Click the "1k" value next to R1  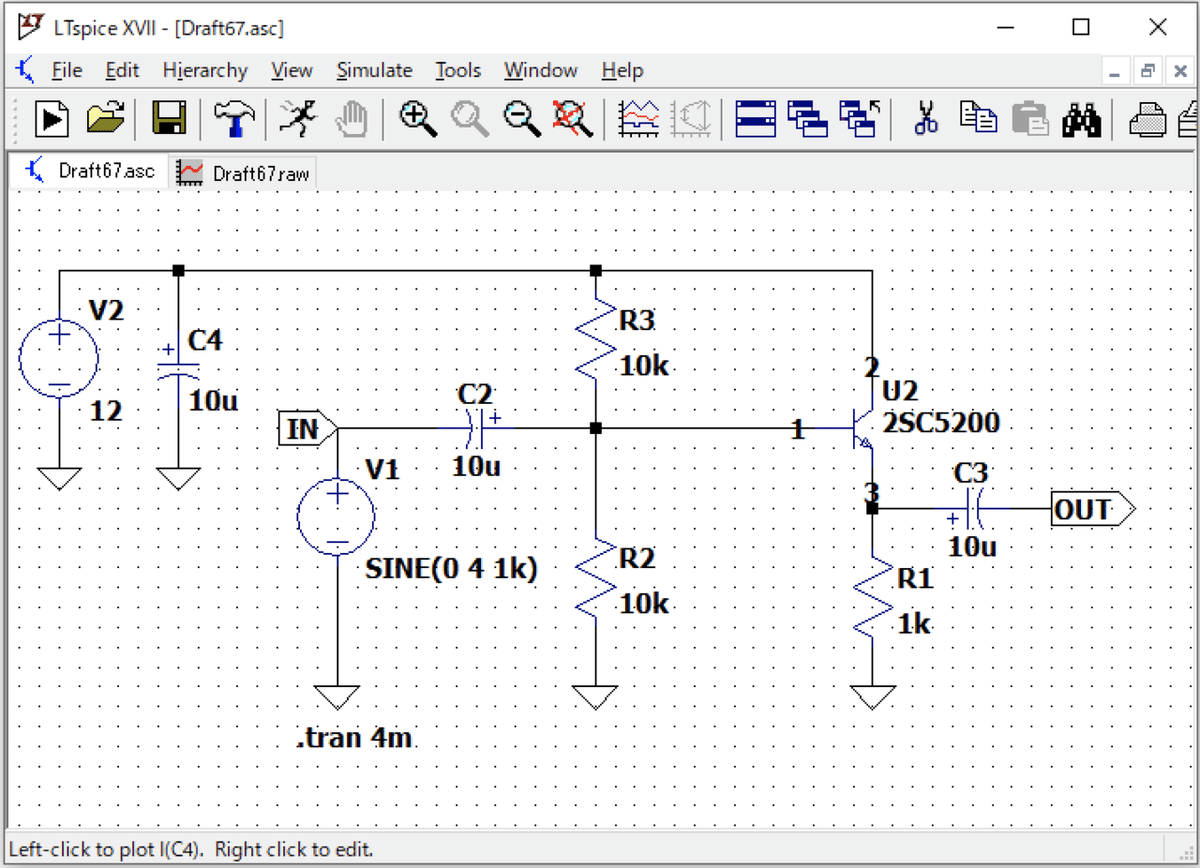(914, 624)
